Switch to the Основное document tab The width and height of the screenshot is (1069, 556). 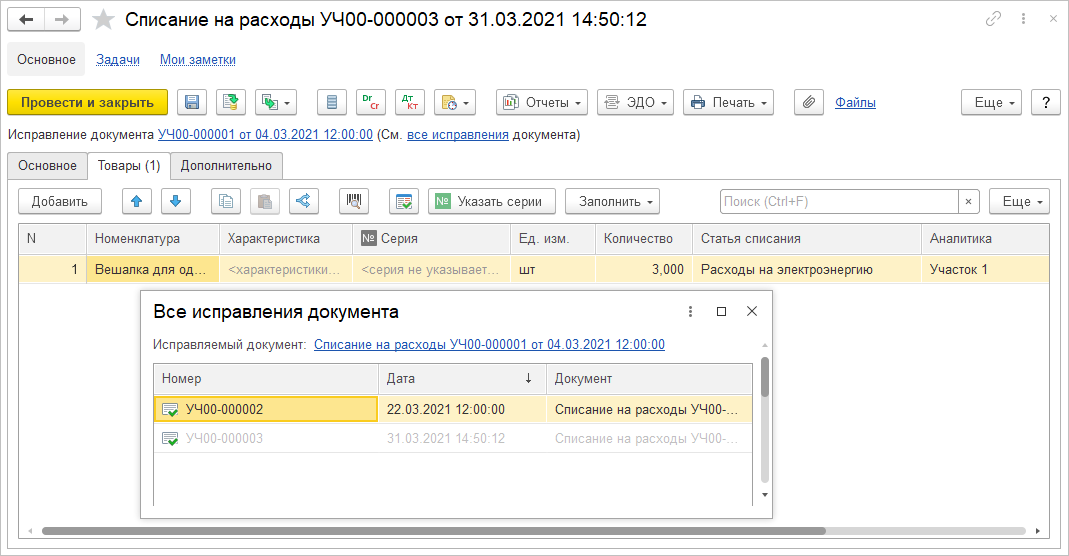click(x=47, y=166)
